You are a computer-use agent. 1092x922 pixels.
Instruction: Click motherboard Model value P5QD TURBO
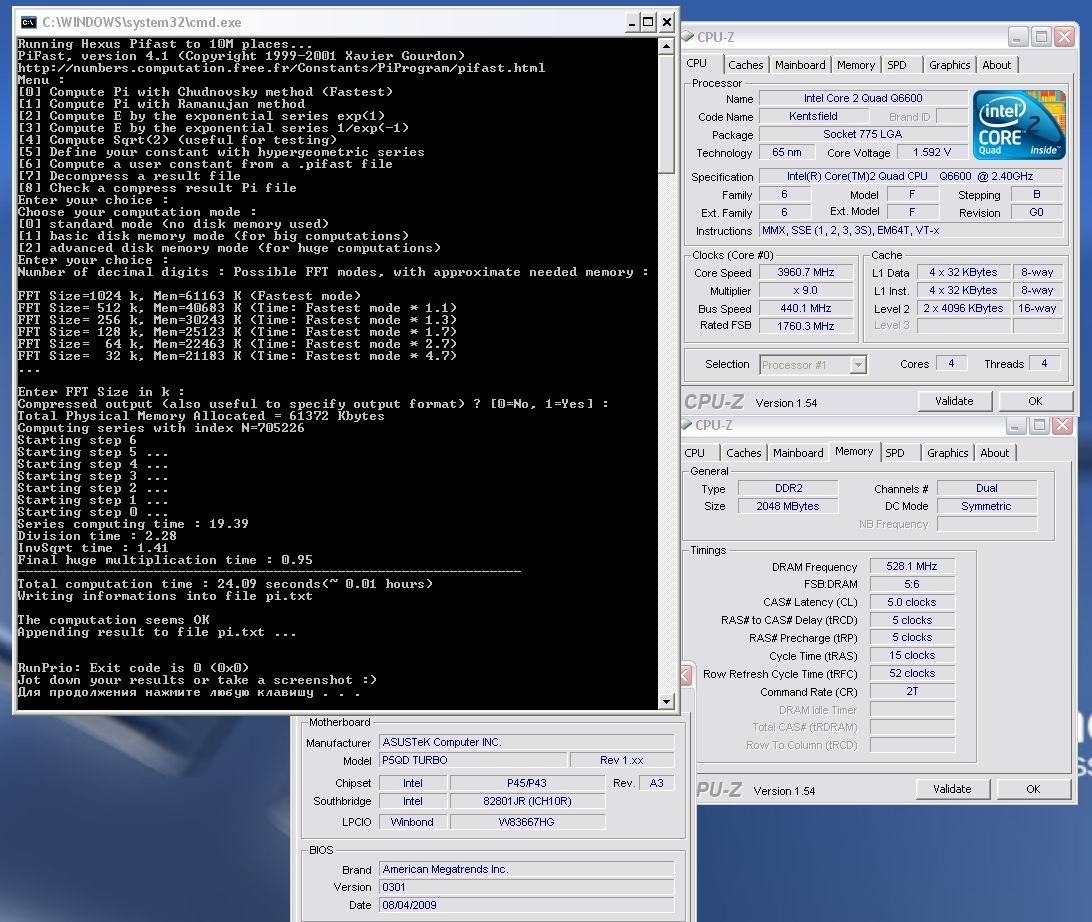click(x=473, y=760)
